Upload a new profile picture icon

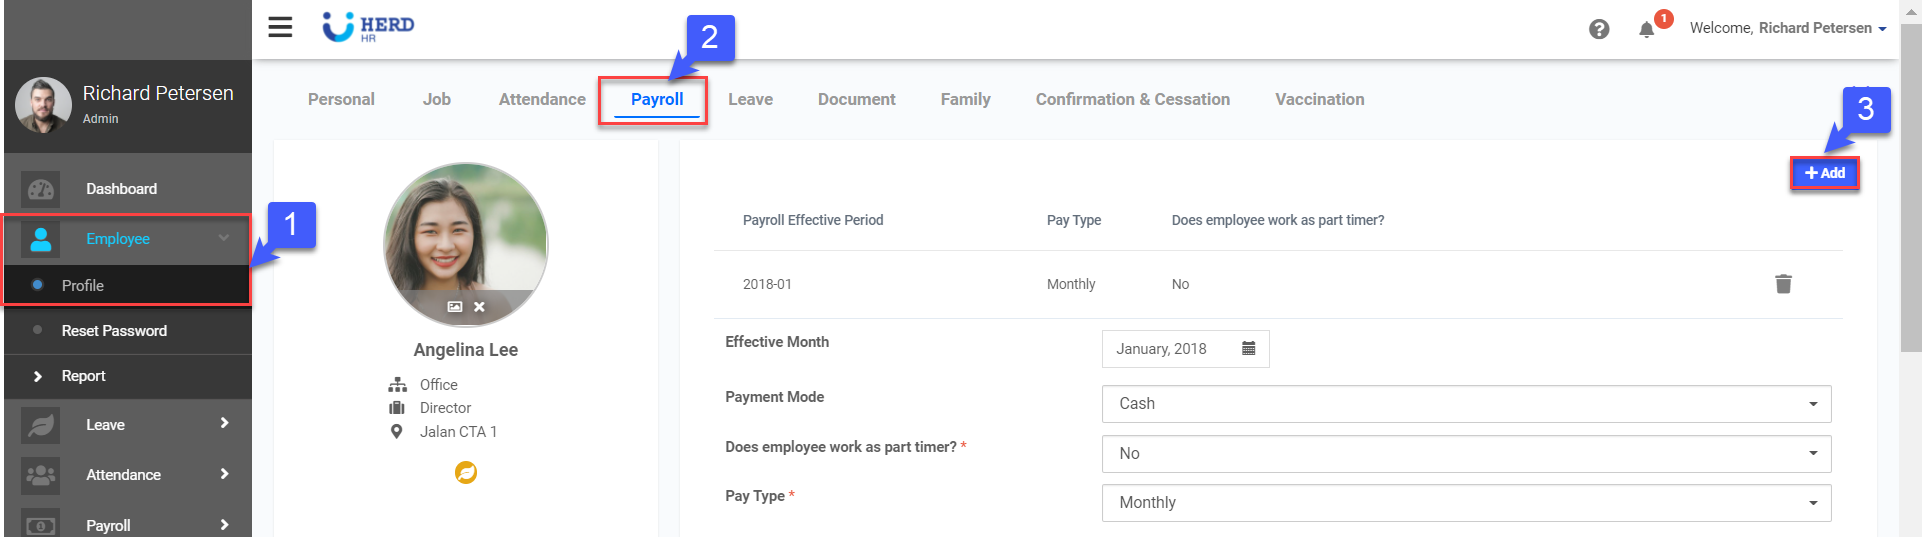pyautogui.click(x=455, y=307)
